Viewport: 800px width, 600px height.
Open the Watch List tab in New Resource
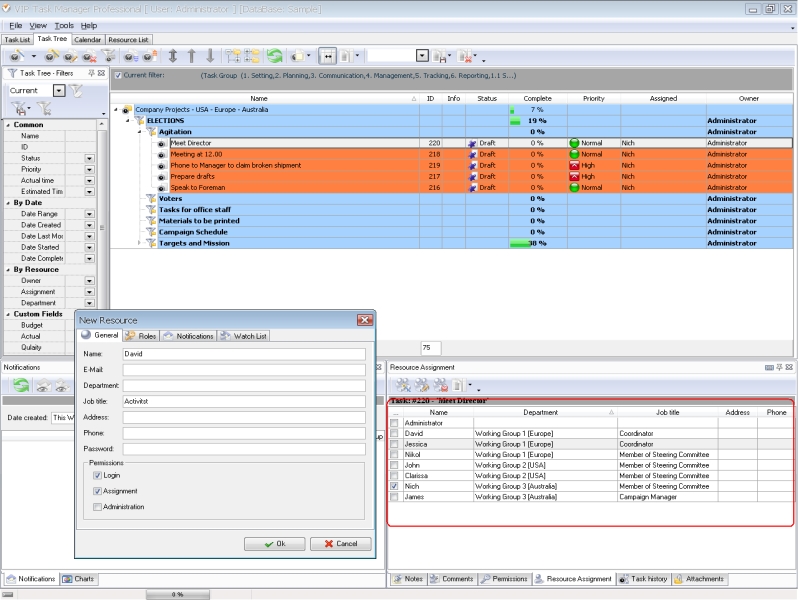(244, 336)
